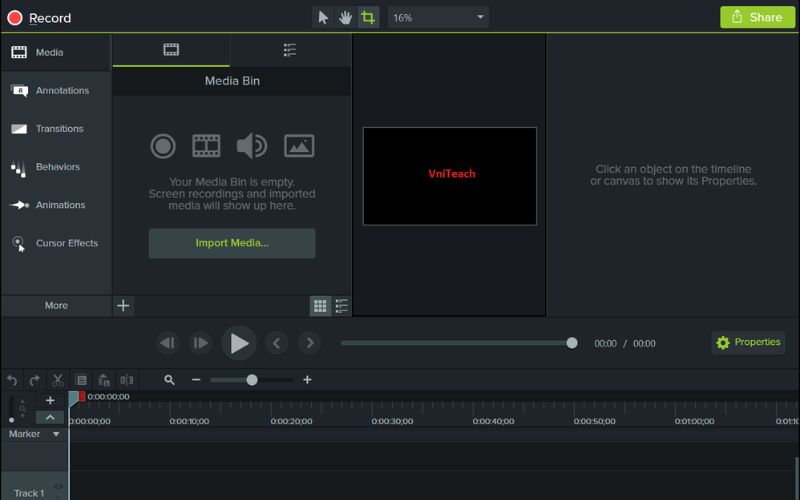Click the Paste icon in timeline toolbar
Viewport: 800px width, 500px height.
pyautogui.click(x=104, y=380)
